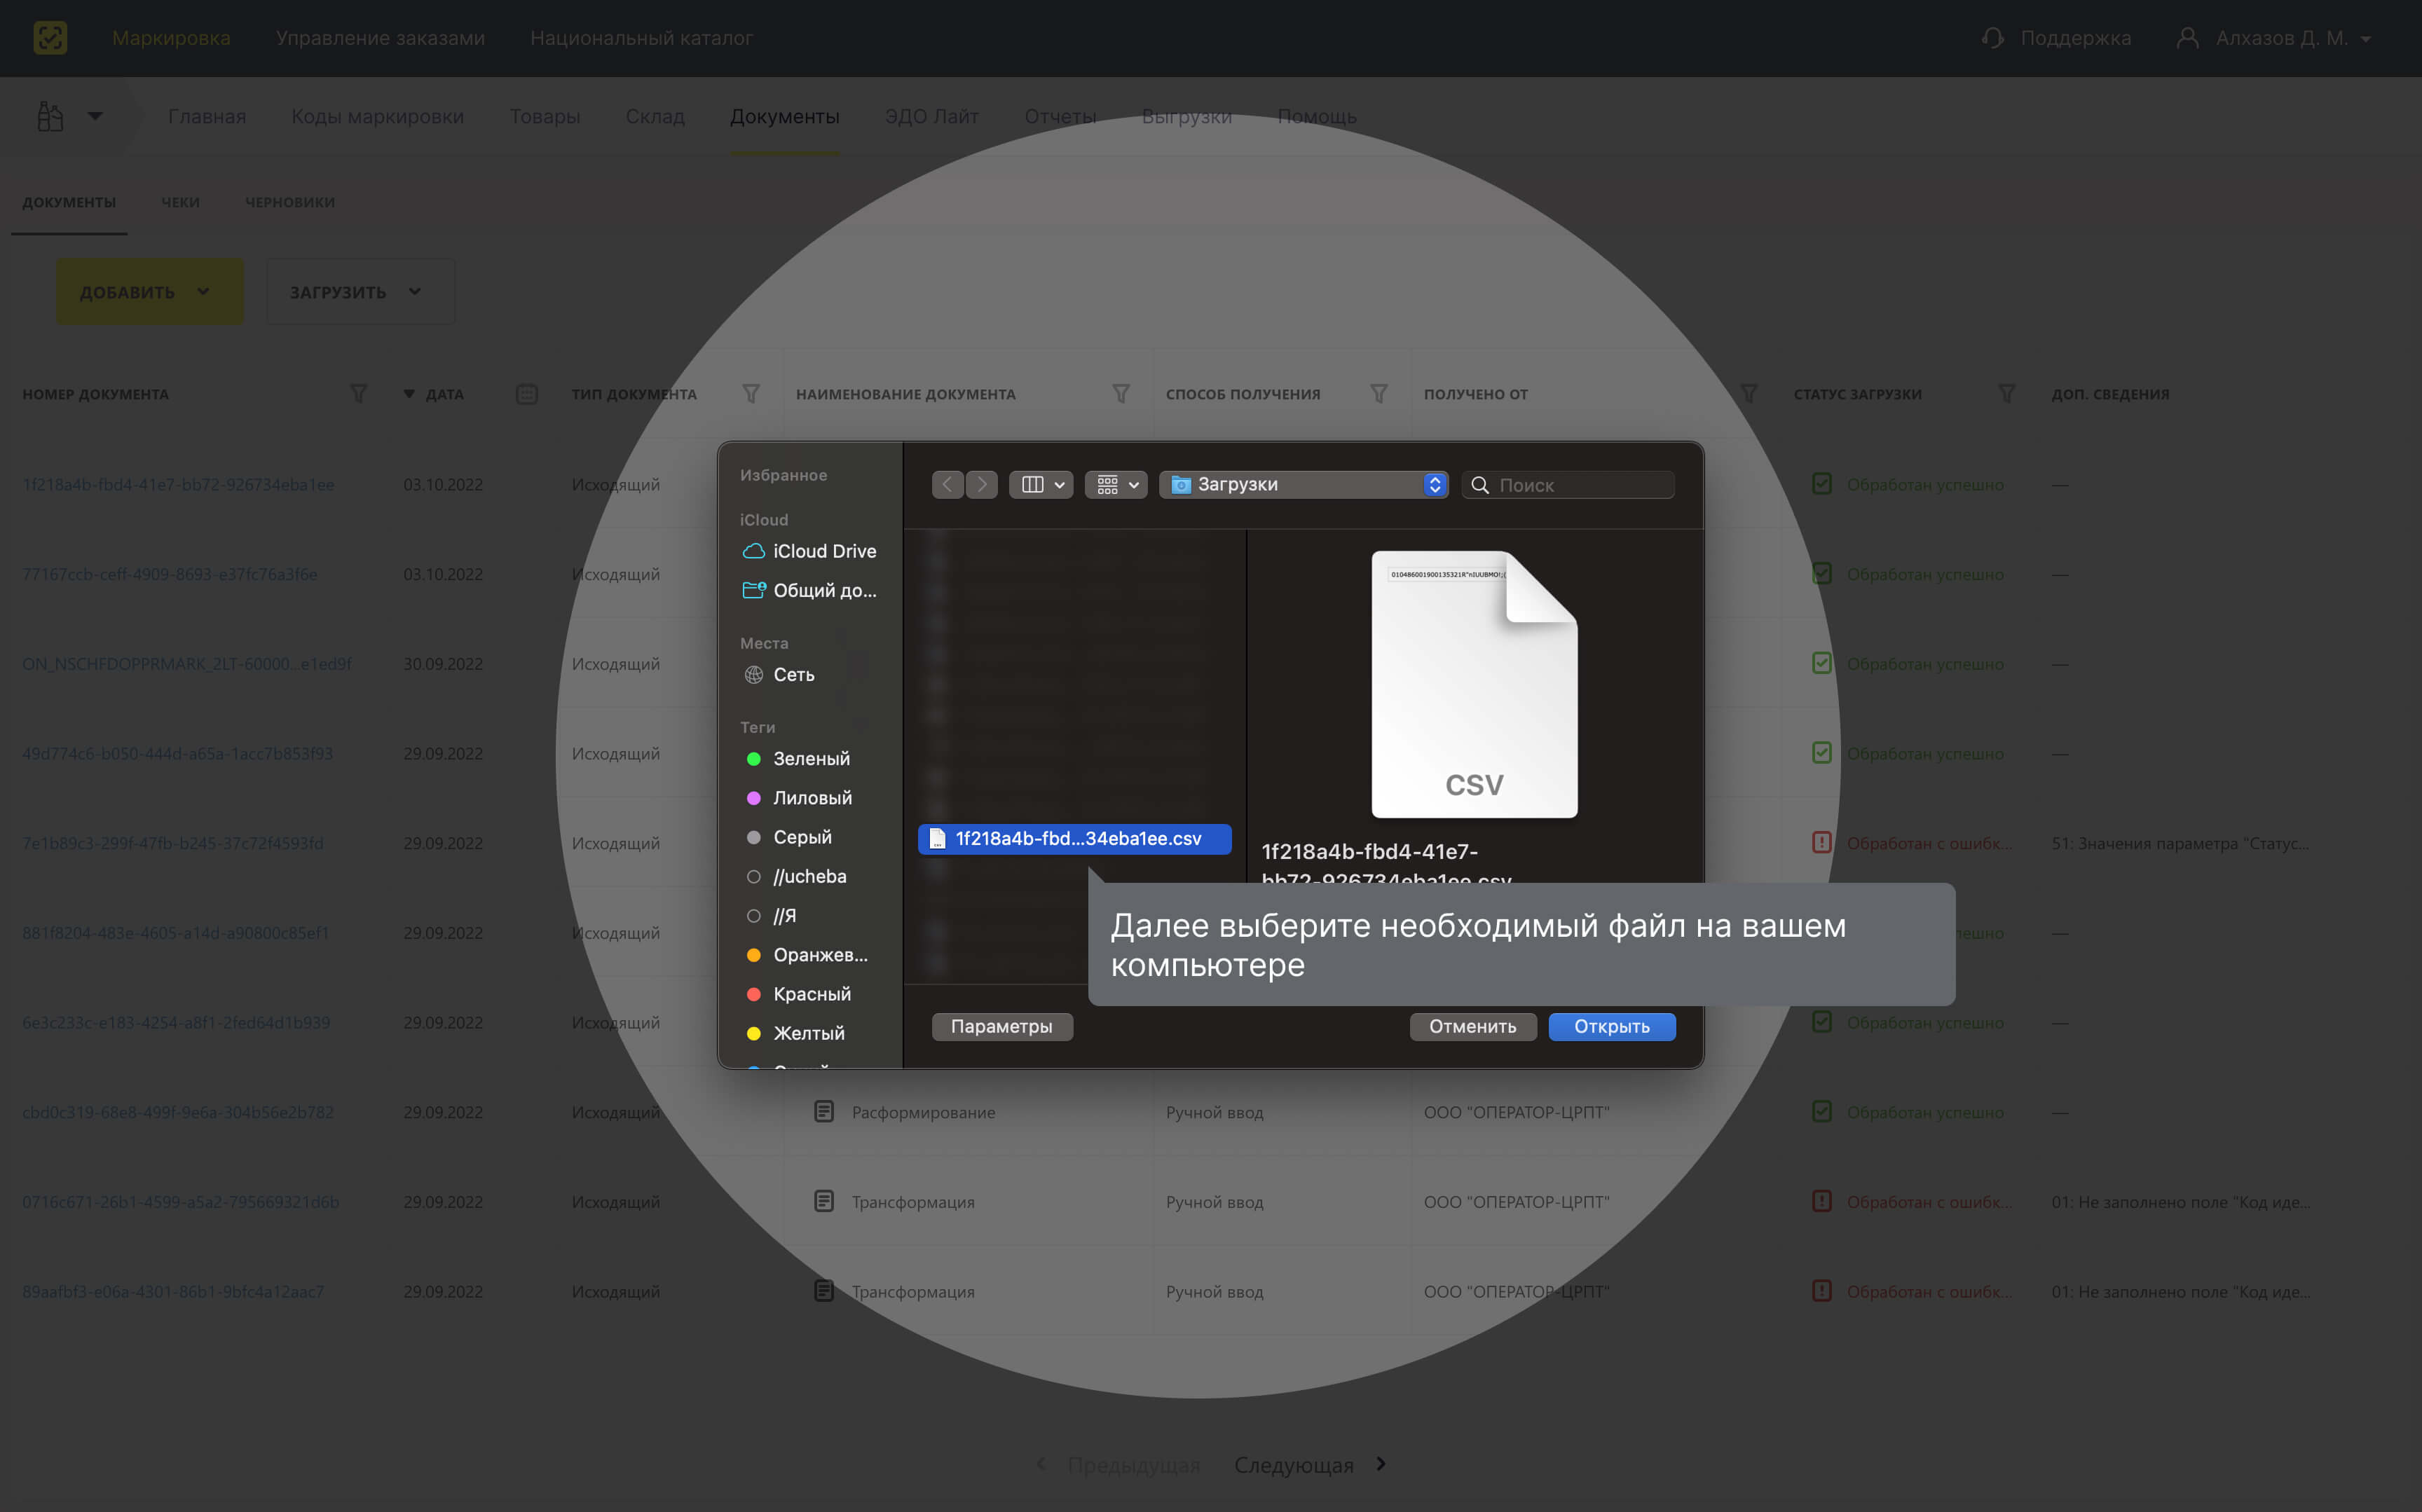
Task: Sort by Дата column arrow
Action: 409,394
